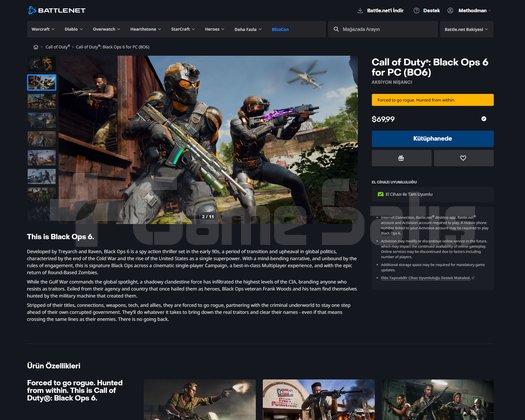Image resolution: width=525 pixels, height=420 pixels.
Task: Open the BlizzCon menu item
Action: (x=280, y=29)
